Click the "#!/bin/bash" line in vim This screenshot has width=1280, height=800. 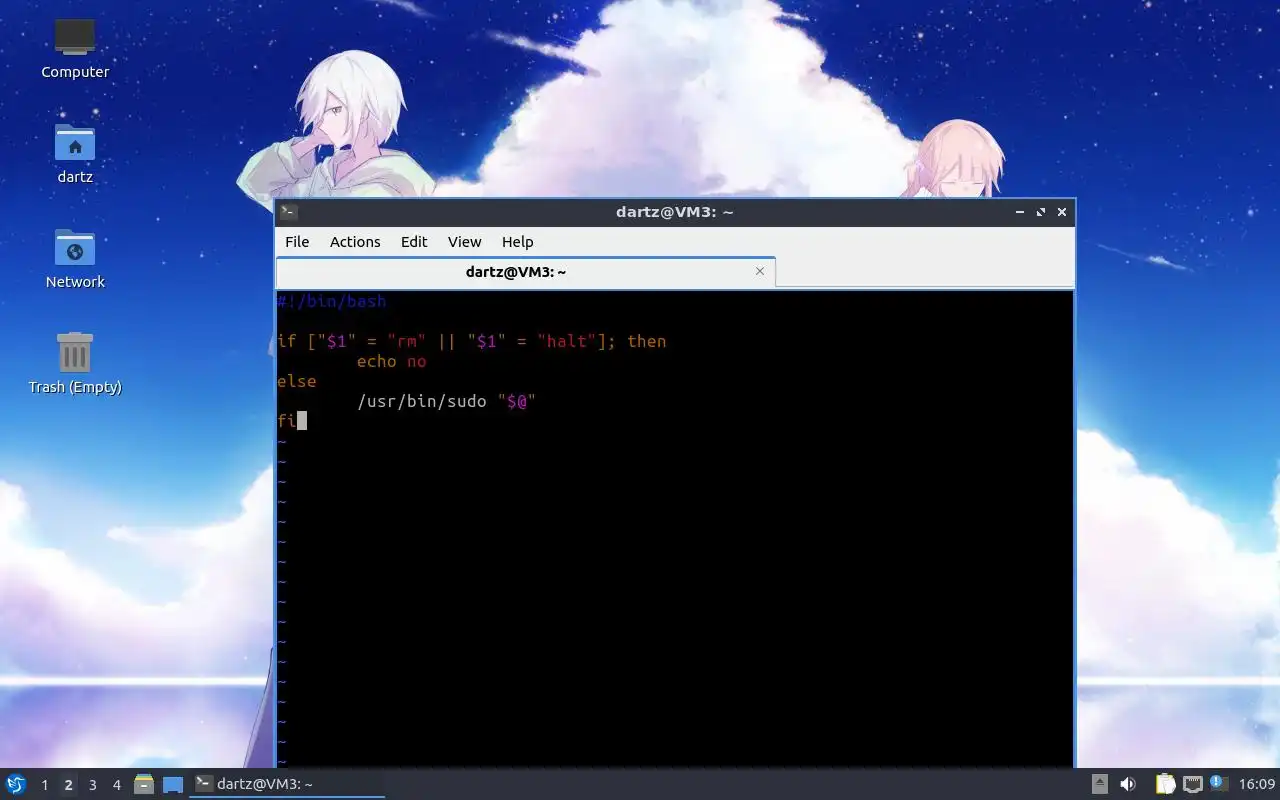pos(332,301)
